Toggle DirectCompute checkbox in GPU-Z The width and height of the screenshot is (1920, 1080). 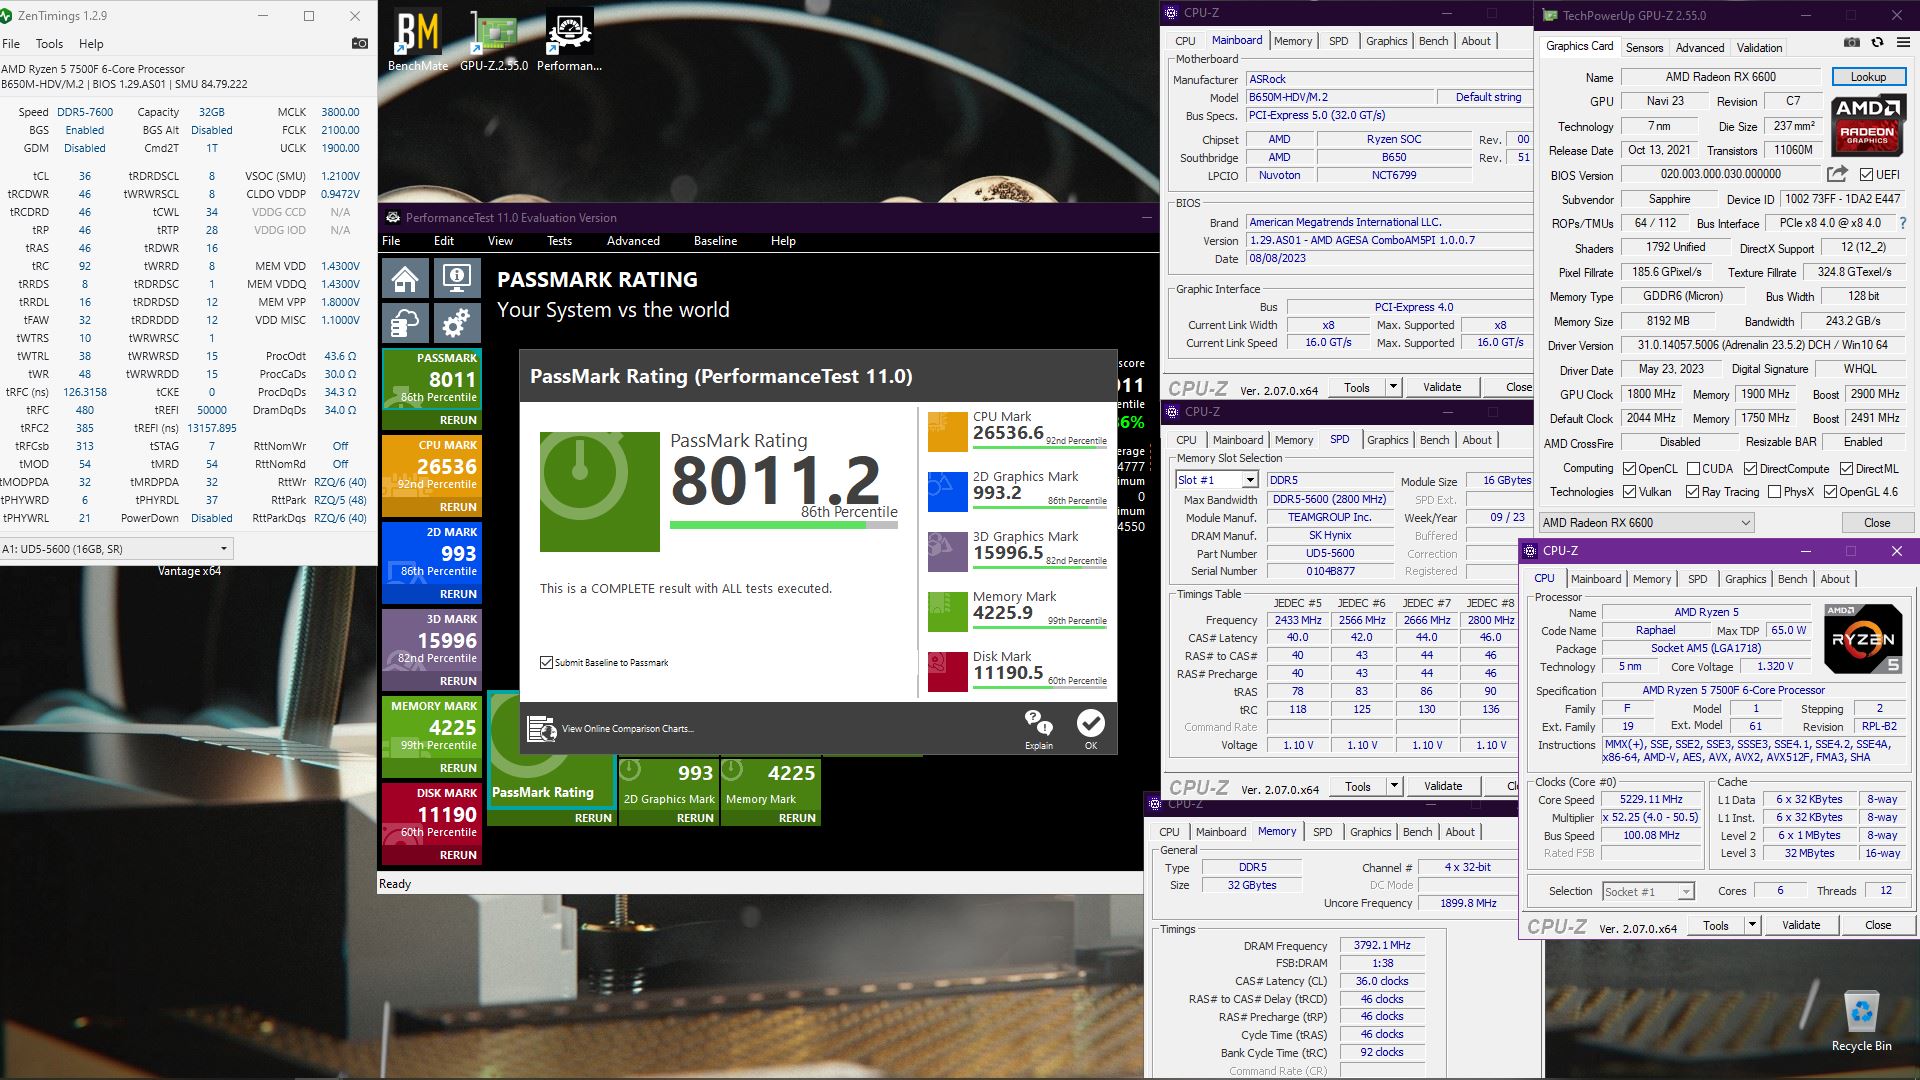coord(1750,469)
